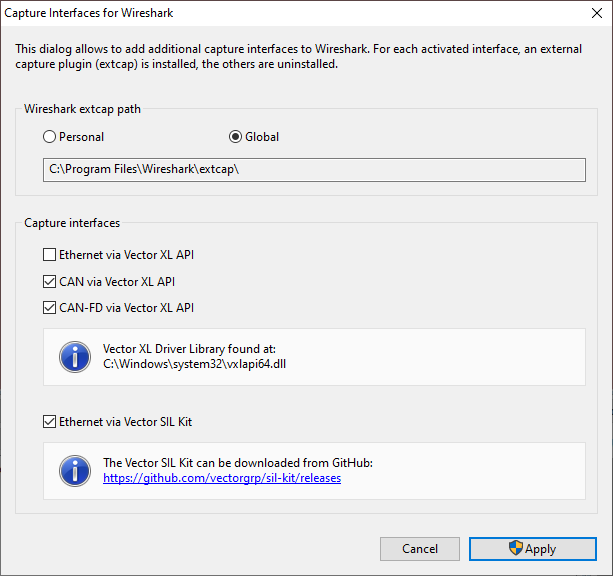Open the sil-kit releases GitHub link
Image resolution: width=613 pixels, height=576 pixels.
point(222,478)
